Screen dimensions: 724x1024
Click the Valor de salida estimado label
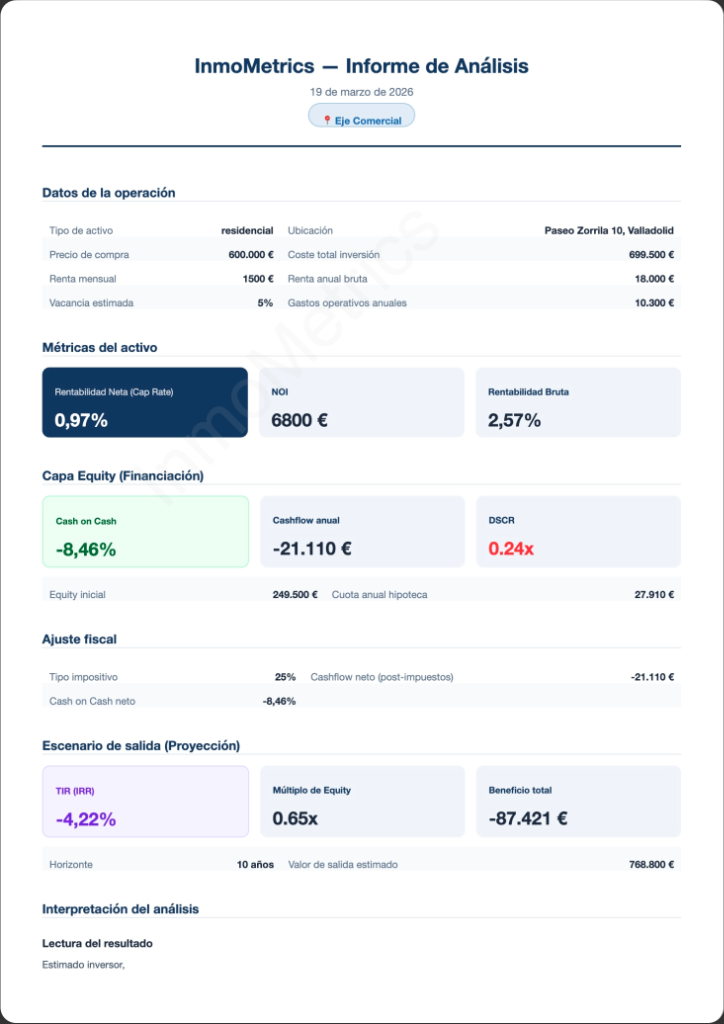343,865
